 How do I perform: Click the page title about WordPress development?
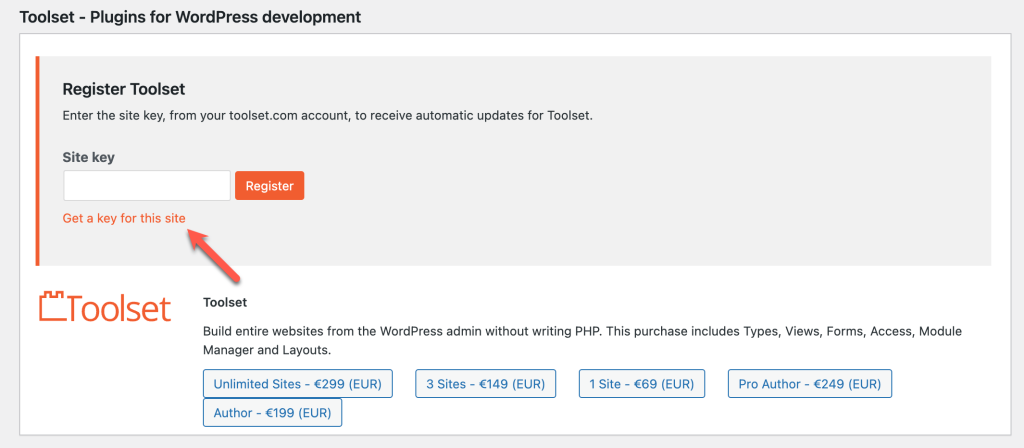point(190,16)
